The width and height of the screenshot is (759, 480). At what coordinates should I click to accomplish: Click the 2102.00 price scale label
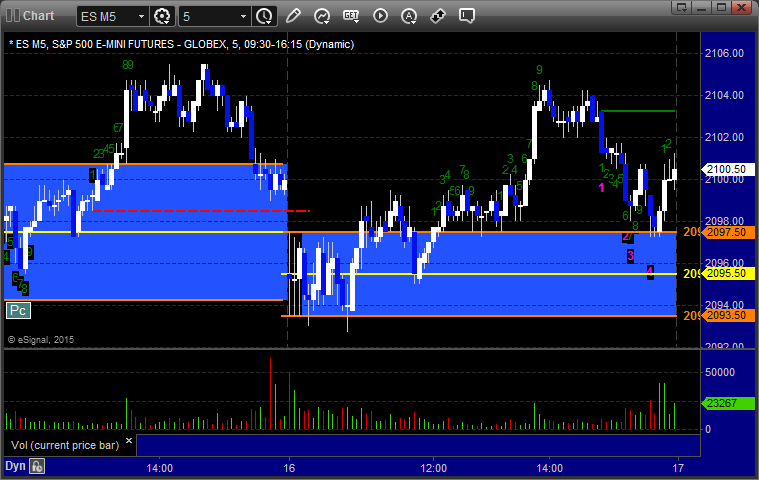coord(724,137)
